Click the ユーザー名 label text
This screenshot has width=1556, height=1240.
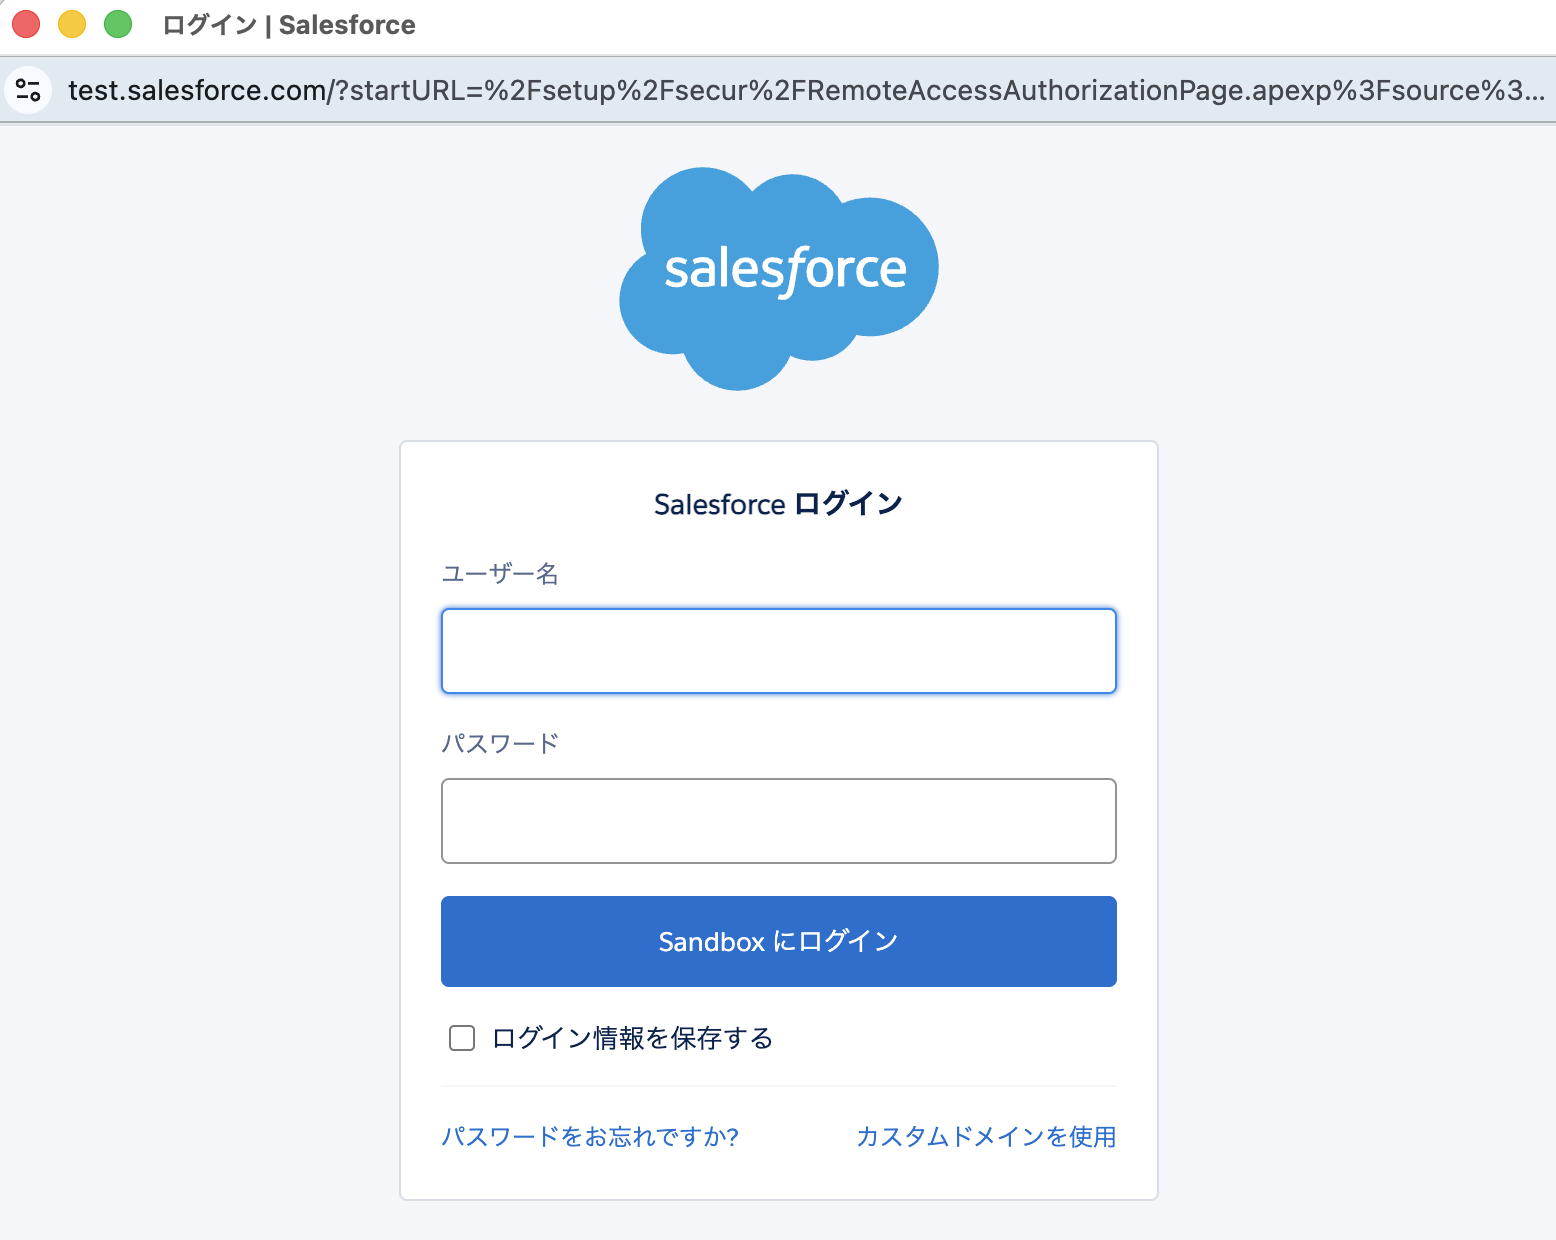click(x=500, y=574)
